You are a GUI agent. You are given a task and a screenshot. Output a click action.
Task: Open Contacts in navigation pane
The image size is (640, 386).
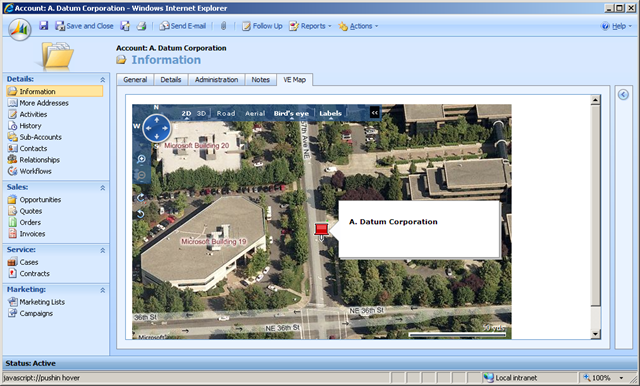(x=27, y=149)
